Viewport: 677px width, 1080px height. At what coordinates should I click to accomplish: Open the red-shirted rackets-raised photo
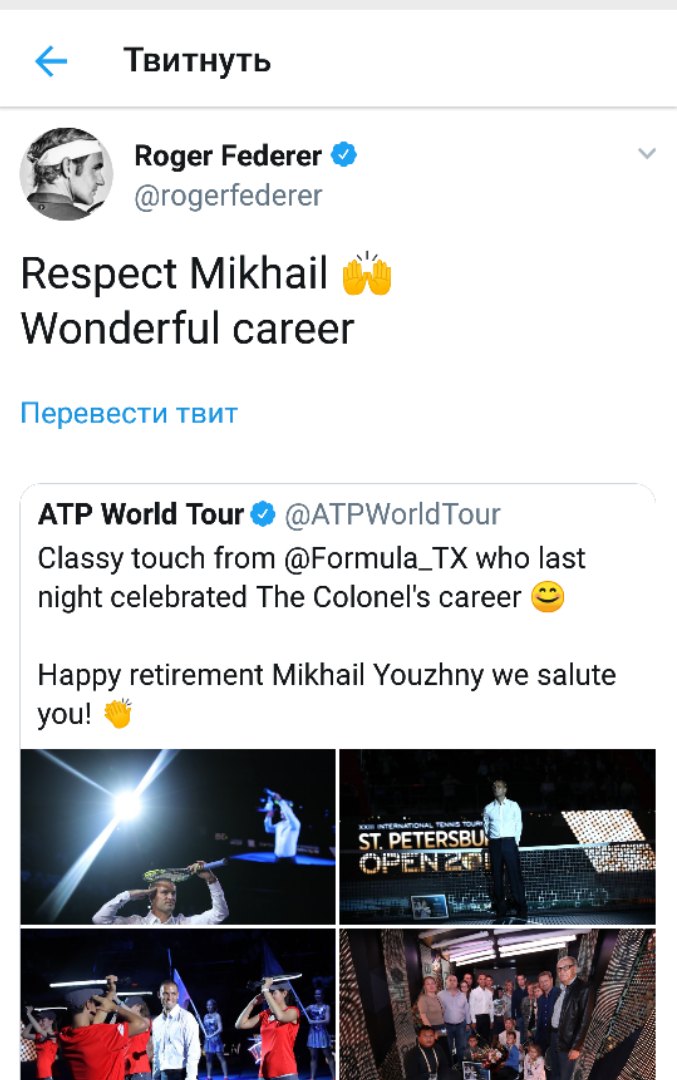178,1003
